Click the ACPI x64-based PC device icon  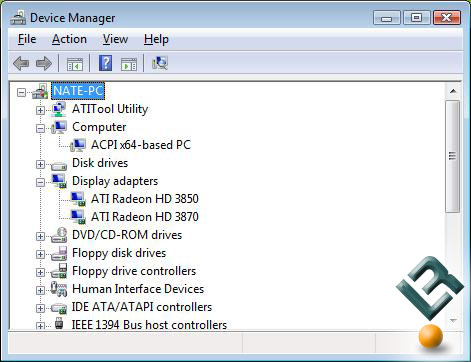click(78, 145)
